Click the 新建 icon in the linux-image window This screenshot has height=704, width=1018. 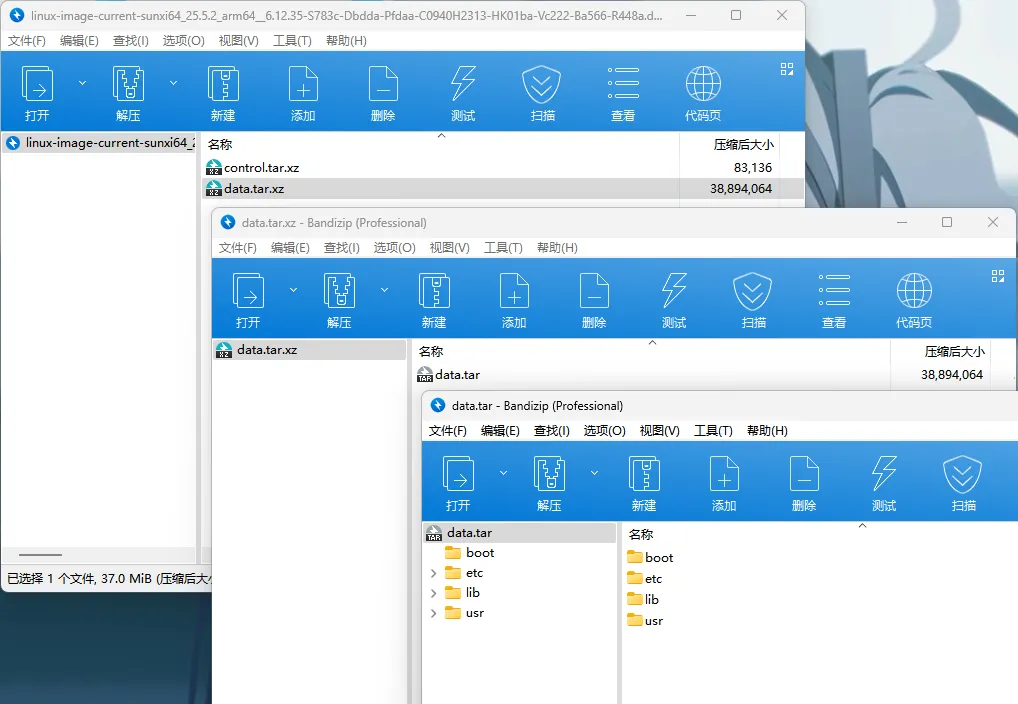pyautogui.click(x=223, y=85)
